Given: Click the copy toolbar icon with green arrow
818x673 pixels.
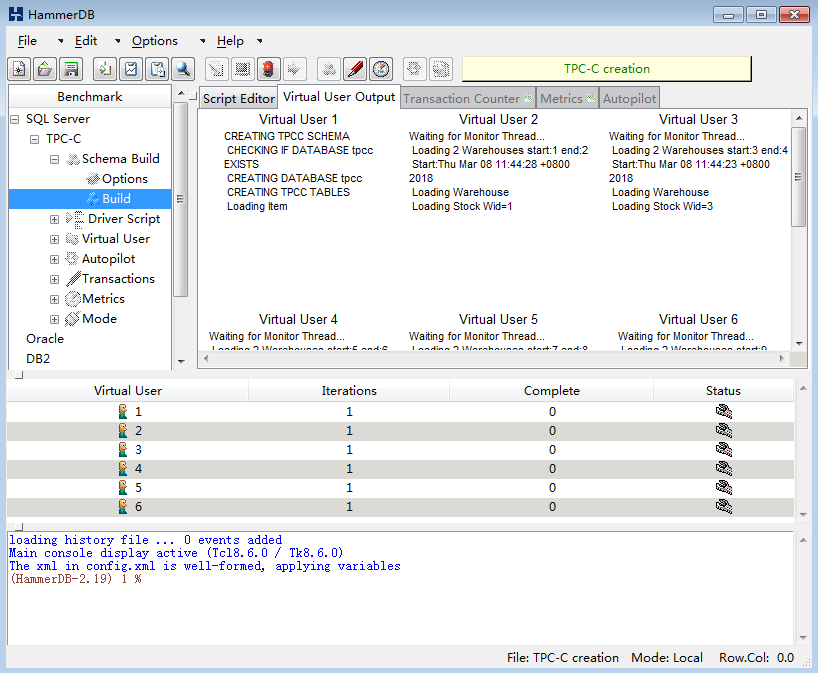Looking at the screenshot, I should (105, 69).
